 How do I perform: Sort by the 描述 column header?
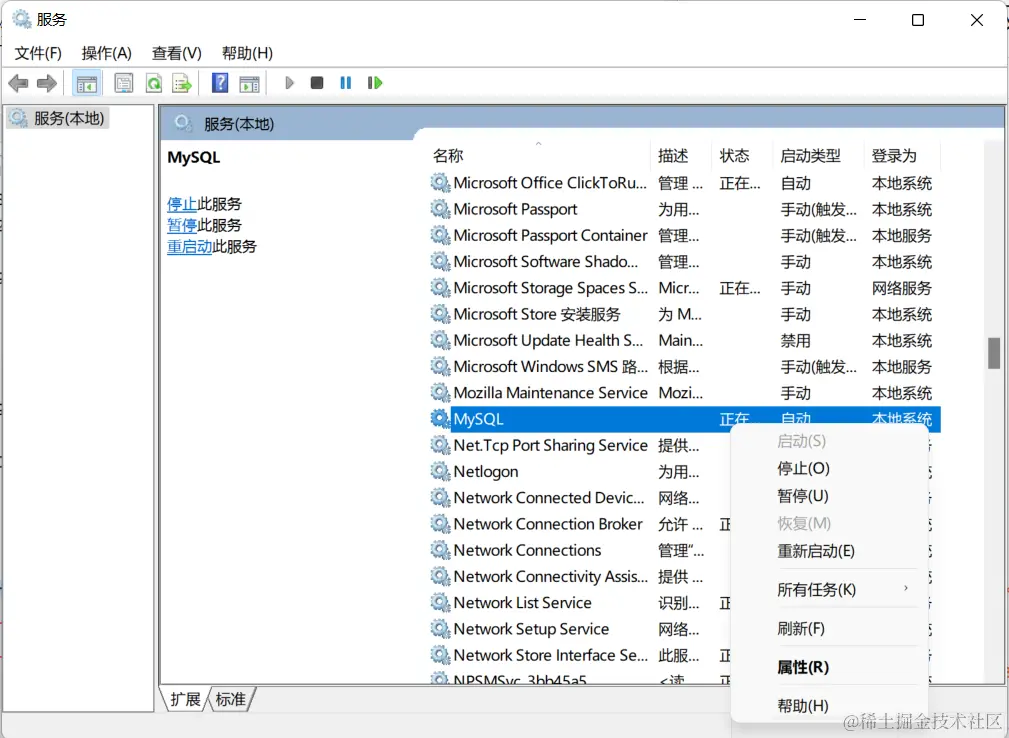click(681, 155)
